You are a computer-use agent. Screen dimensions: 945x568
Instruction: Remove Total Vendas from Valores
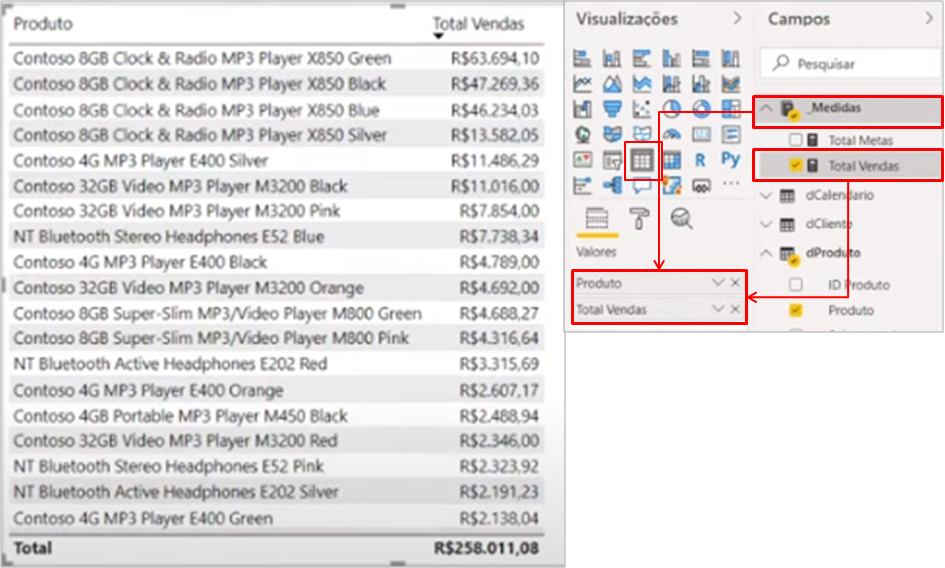[736, 310]
